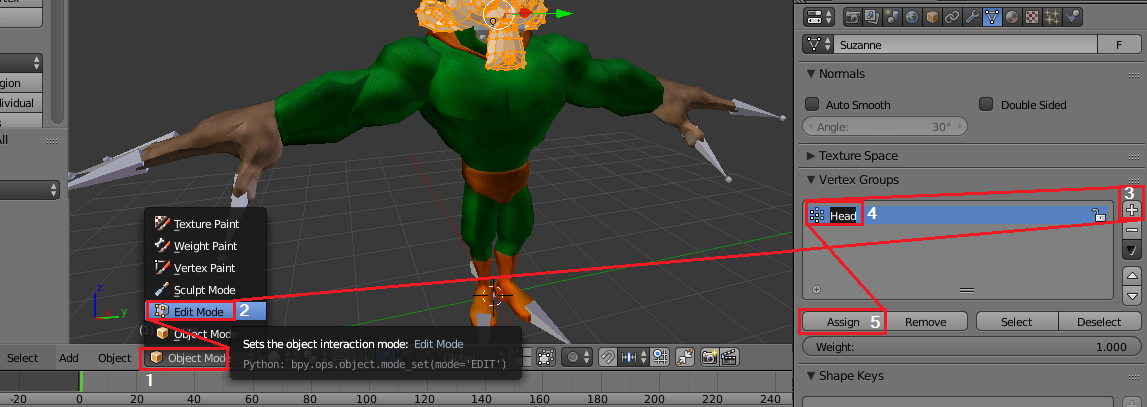Select the Head vertex group name

pyautogui.click(x=843, y=215)
